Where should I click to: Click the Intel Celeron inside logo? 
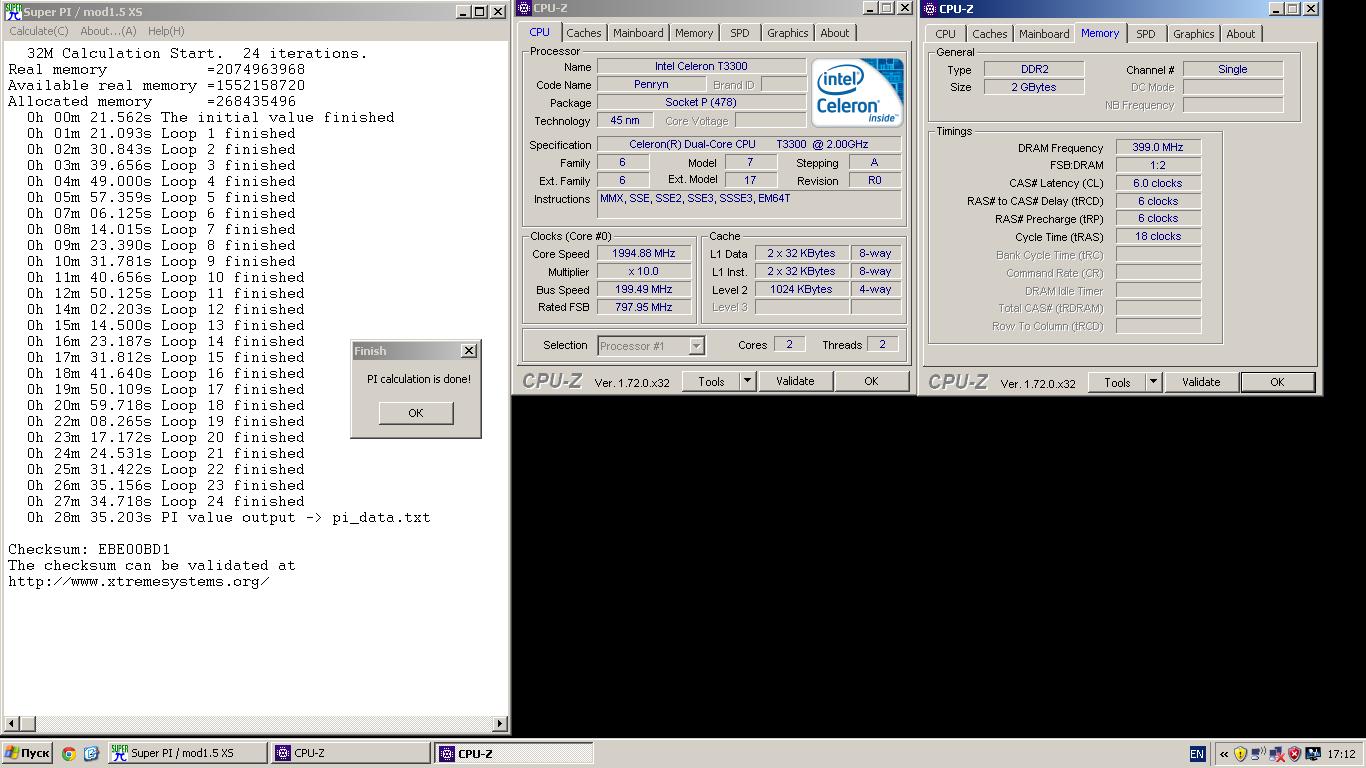click(x=857, y=92)
